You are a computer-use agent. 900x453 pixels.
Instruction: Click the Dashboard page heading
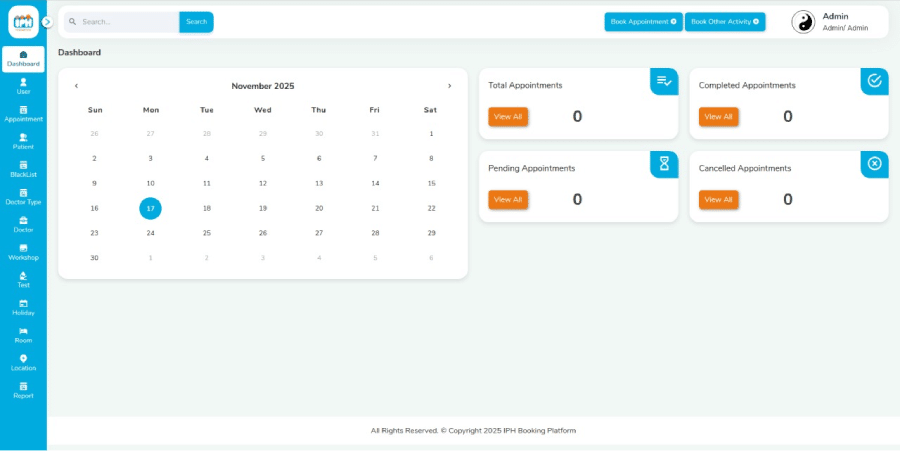pos(79,52)
